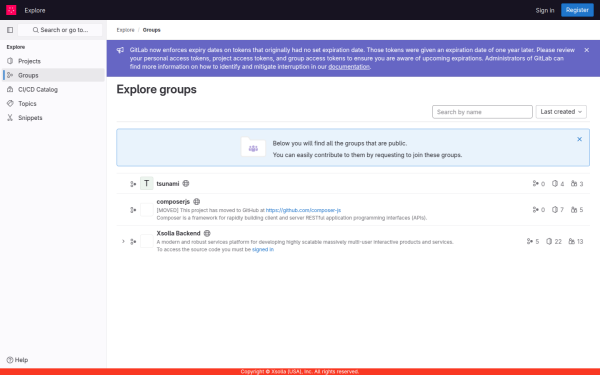
Task: Open the Xsolla Backend group
Action: tap(178, 233)
